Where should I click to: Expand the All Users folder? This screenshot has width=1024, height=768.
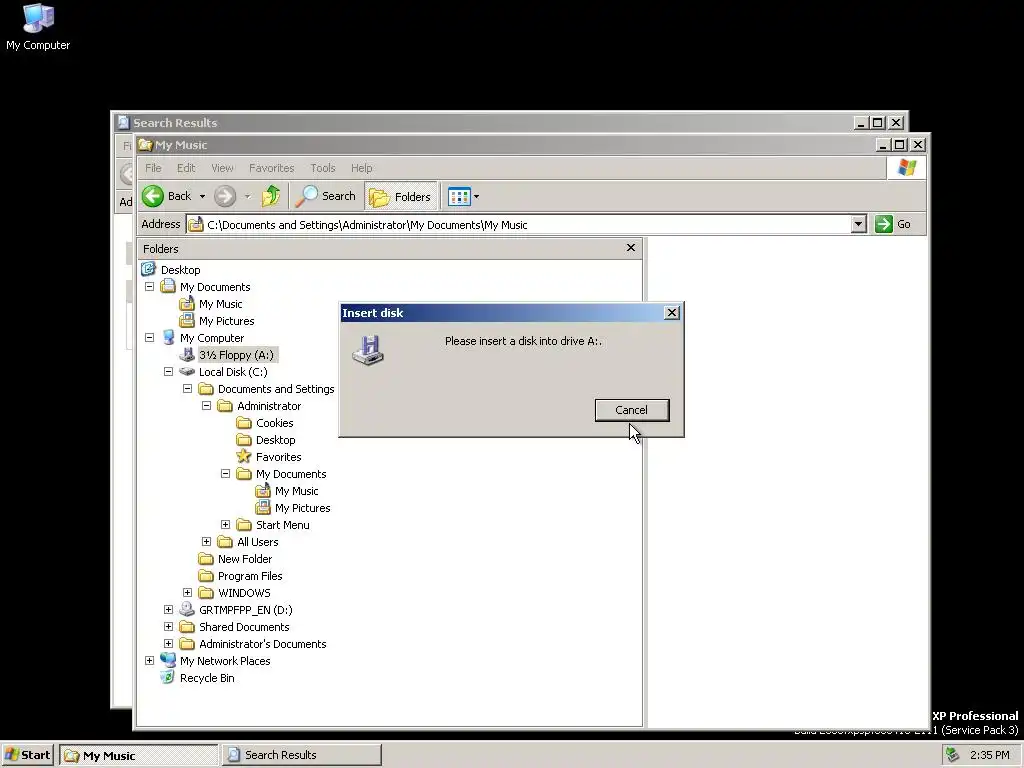(206, 541)
